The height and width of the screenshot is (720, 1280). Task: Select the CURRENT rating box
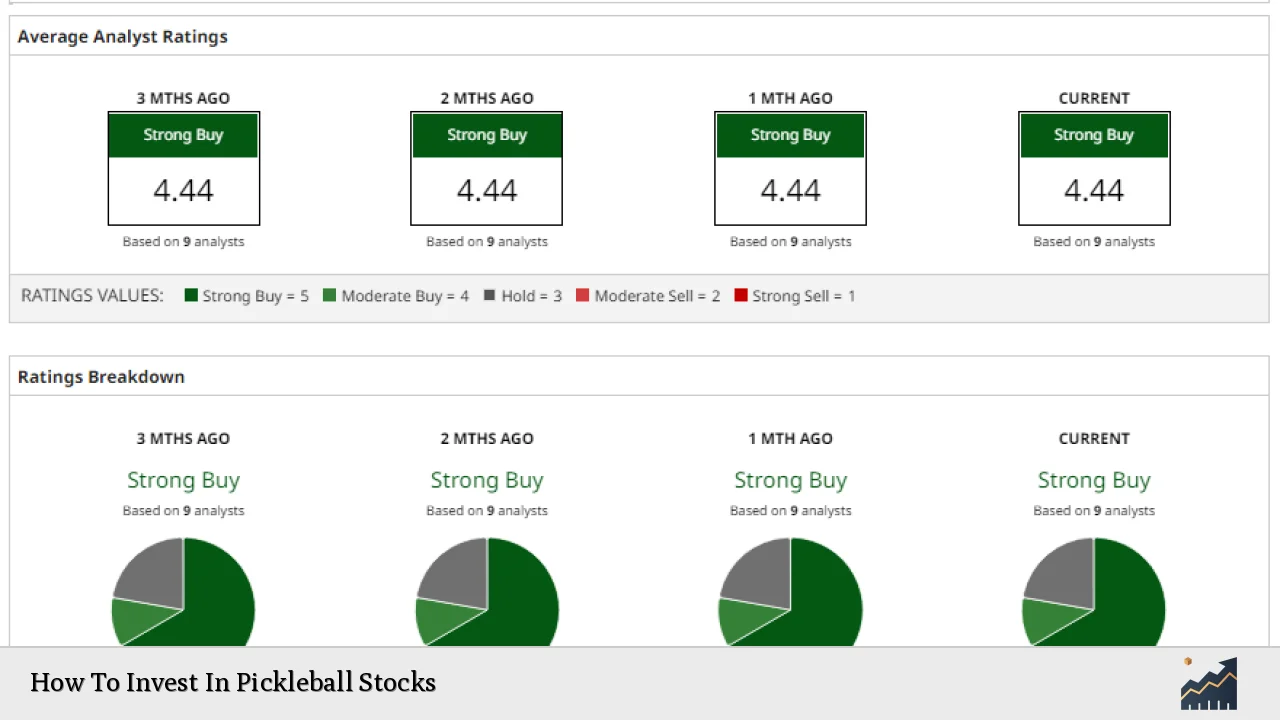(x=1094, y=168)
